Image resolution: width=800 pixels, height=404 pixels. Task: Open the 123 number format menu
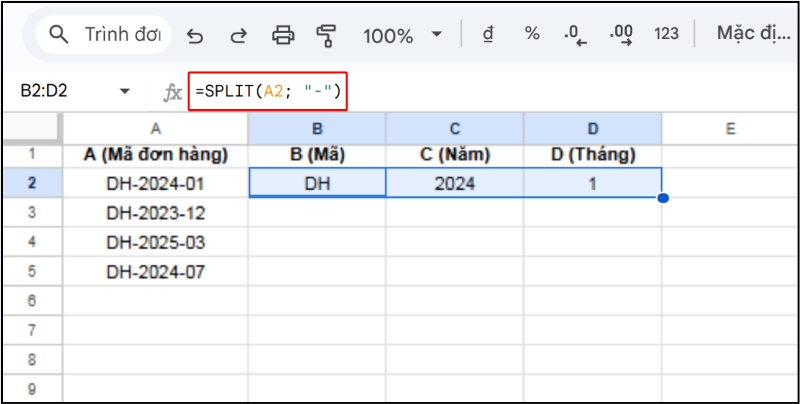pos(666,34)
